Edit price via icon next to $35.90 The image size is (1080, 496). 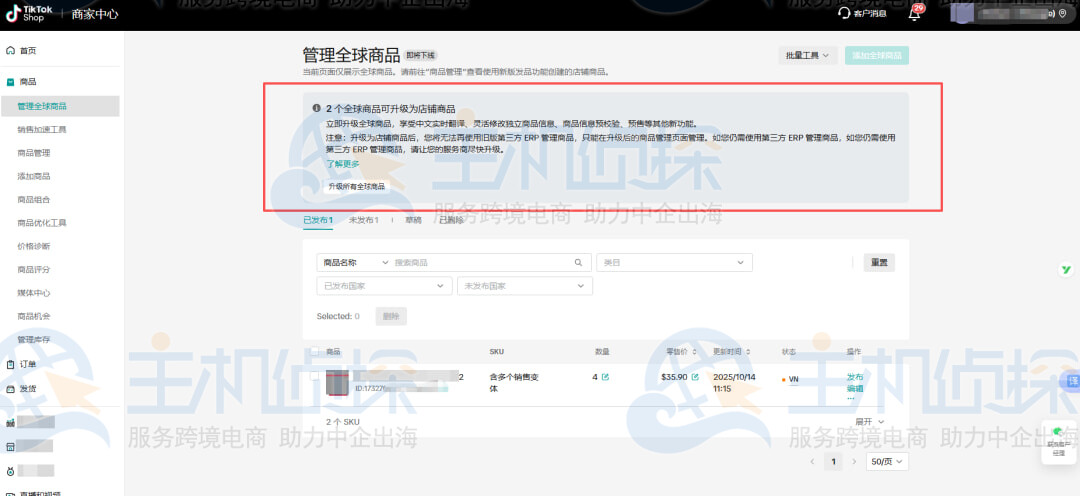click(695, 377)
